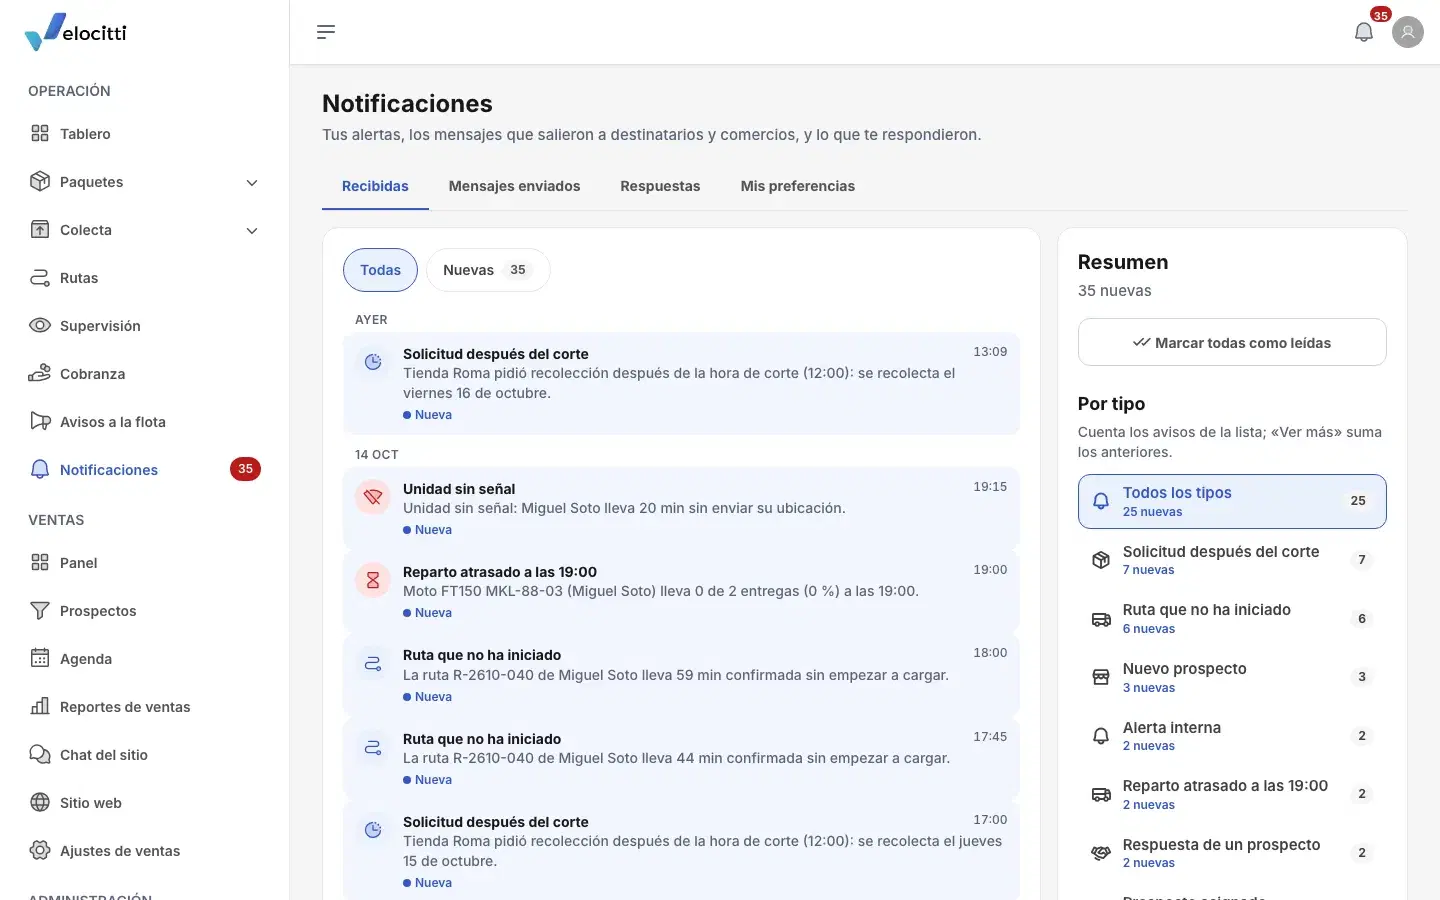This screenshot has height=900, width=1440.
Task: Open Prospectos funnel item
Action: [x=144, y=611]
